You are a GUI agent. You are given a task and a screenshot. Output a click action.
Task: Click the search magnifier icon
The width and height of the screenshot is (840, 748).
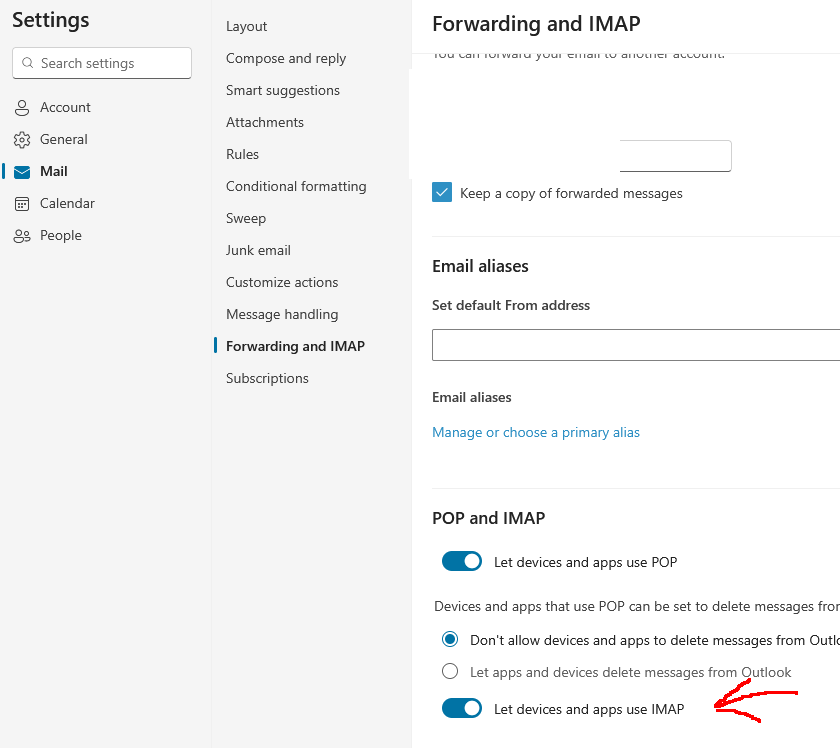[x=27, y=63]
